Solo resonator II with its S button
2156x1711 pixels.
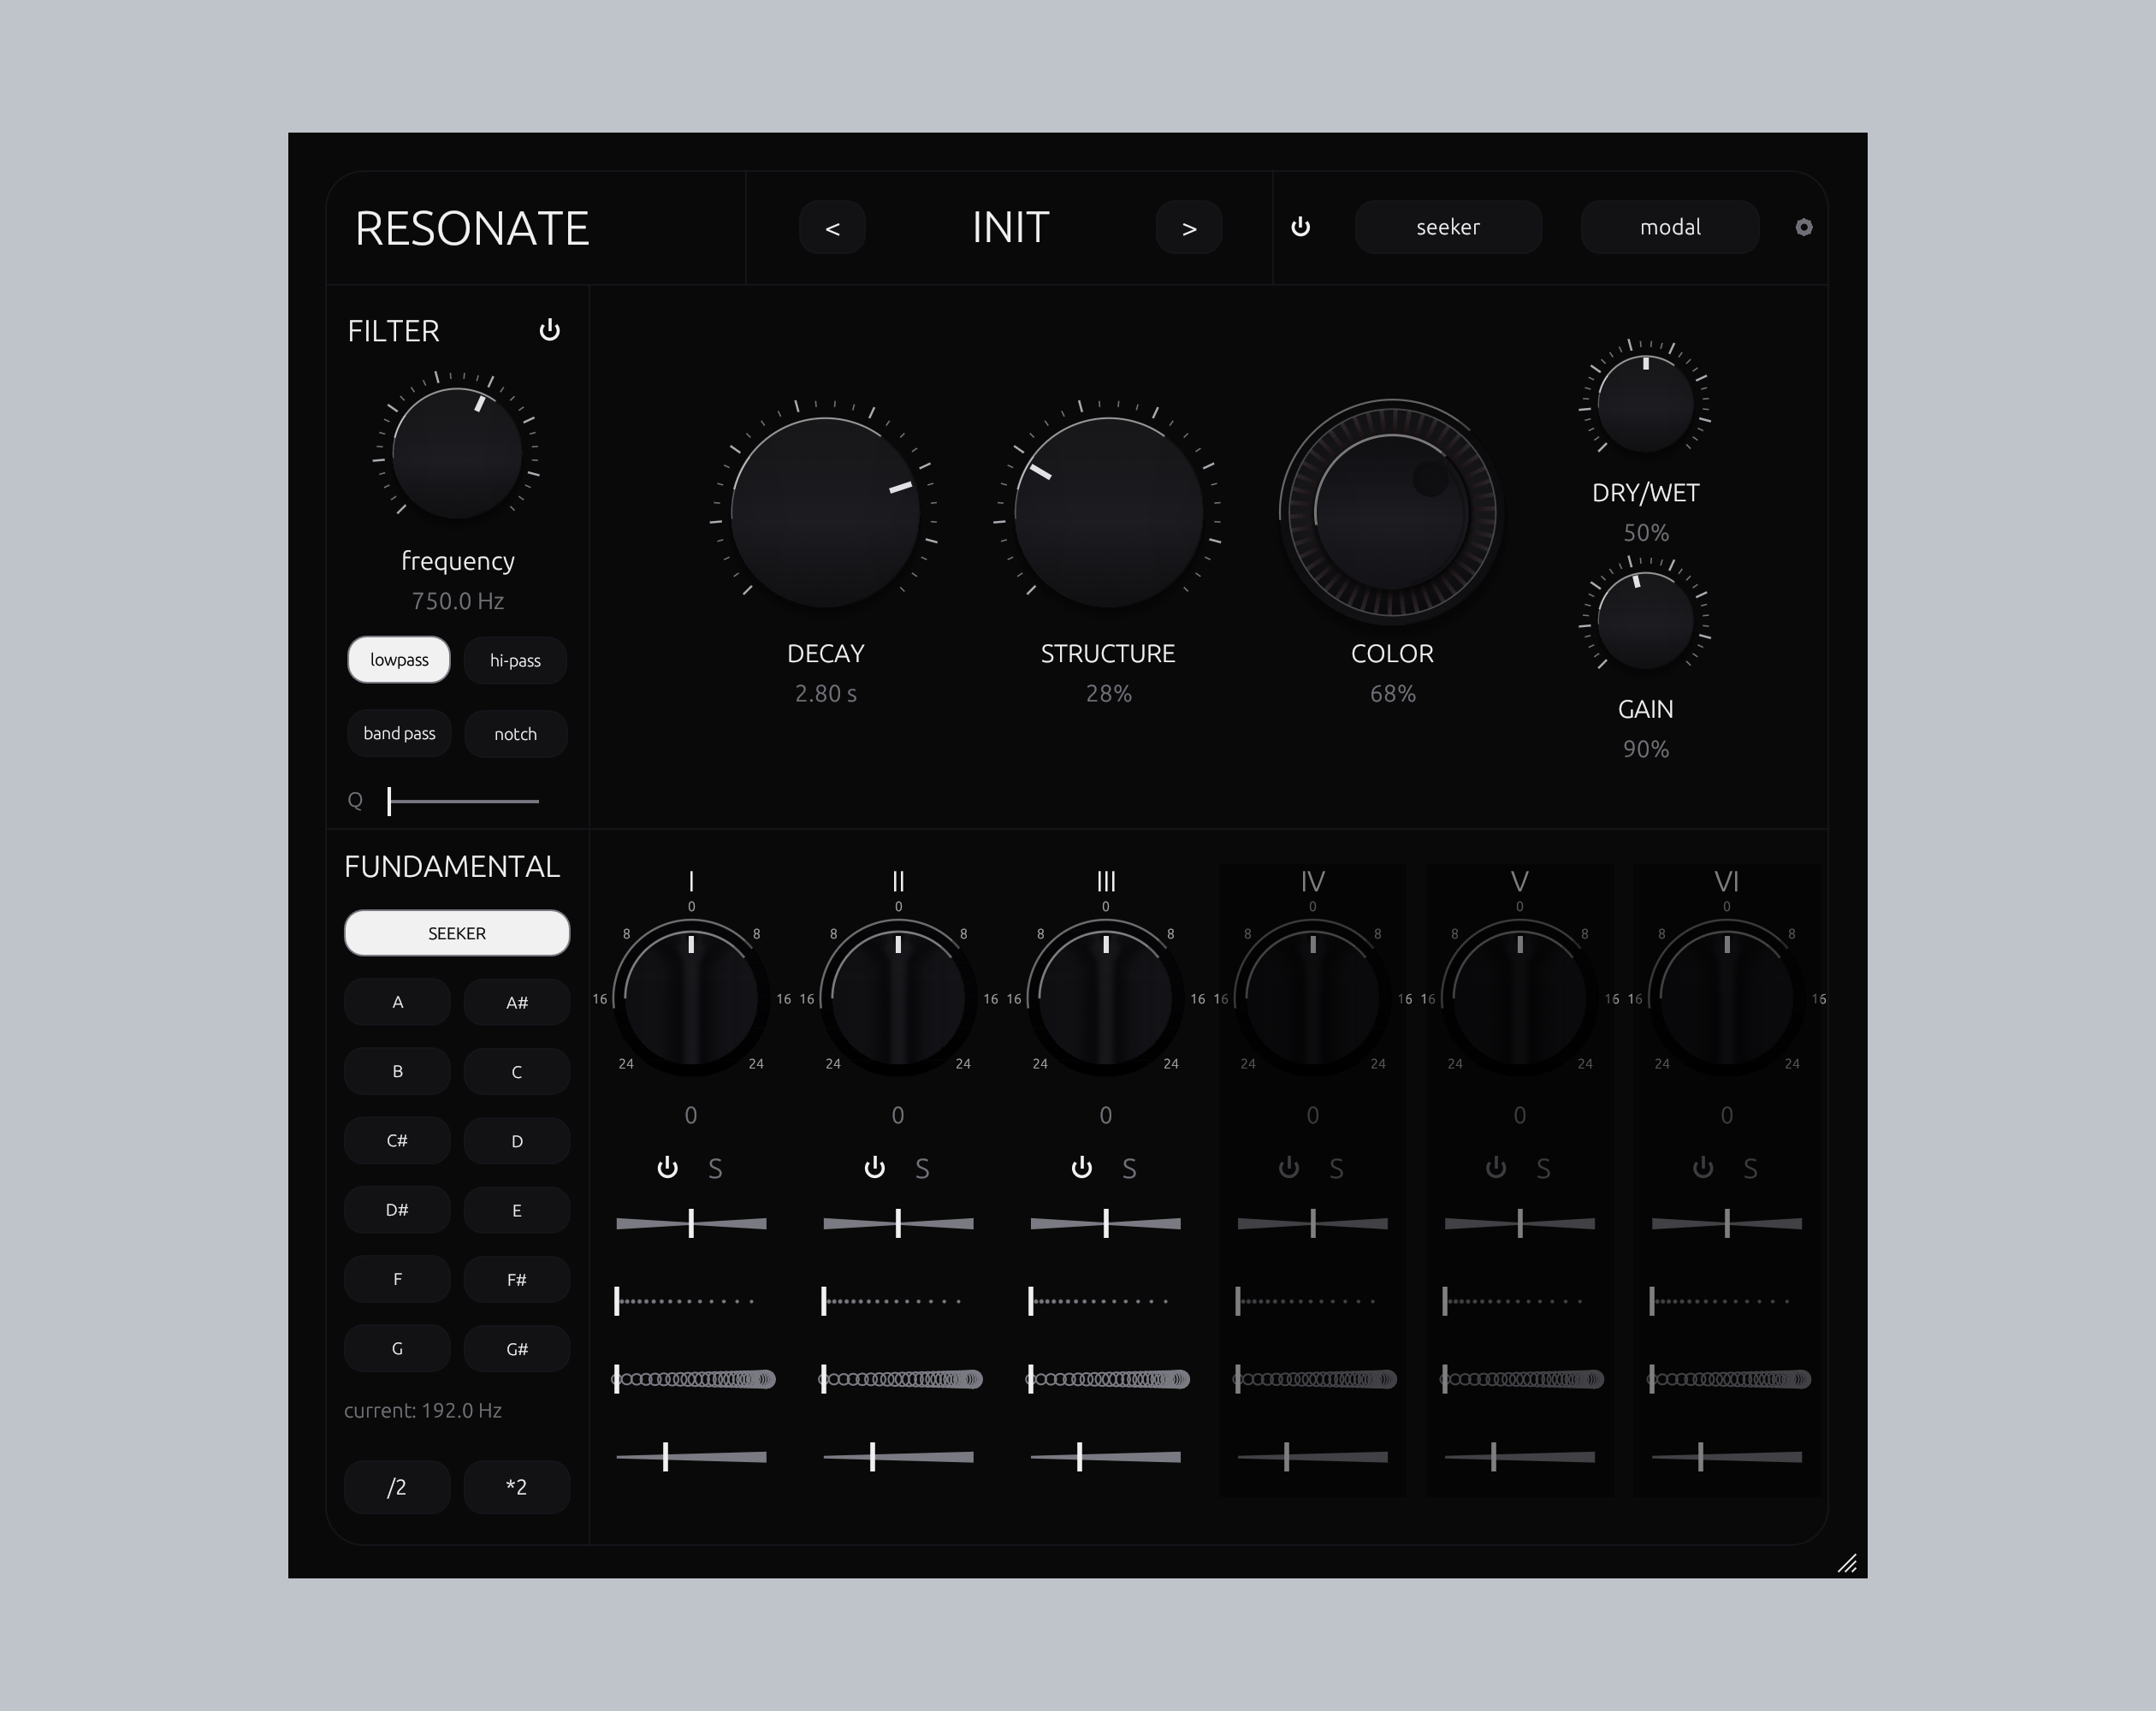pyautogui.click(x=922, y=1168)
